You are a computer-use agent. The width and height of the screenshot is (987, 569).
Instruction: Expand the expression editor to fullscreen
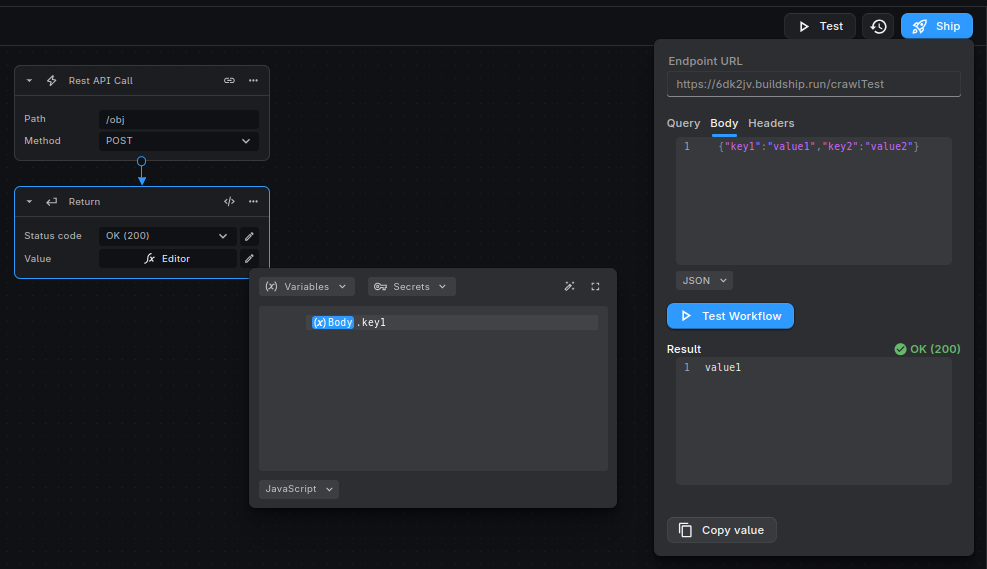(595, 286)
